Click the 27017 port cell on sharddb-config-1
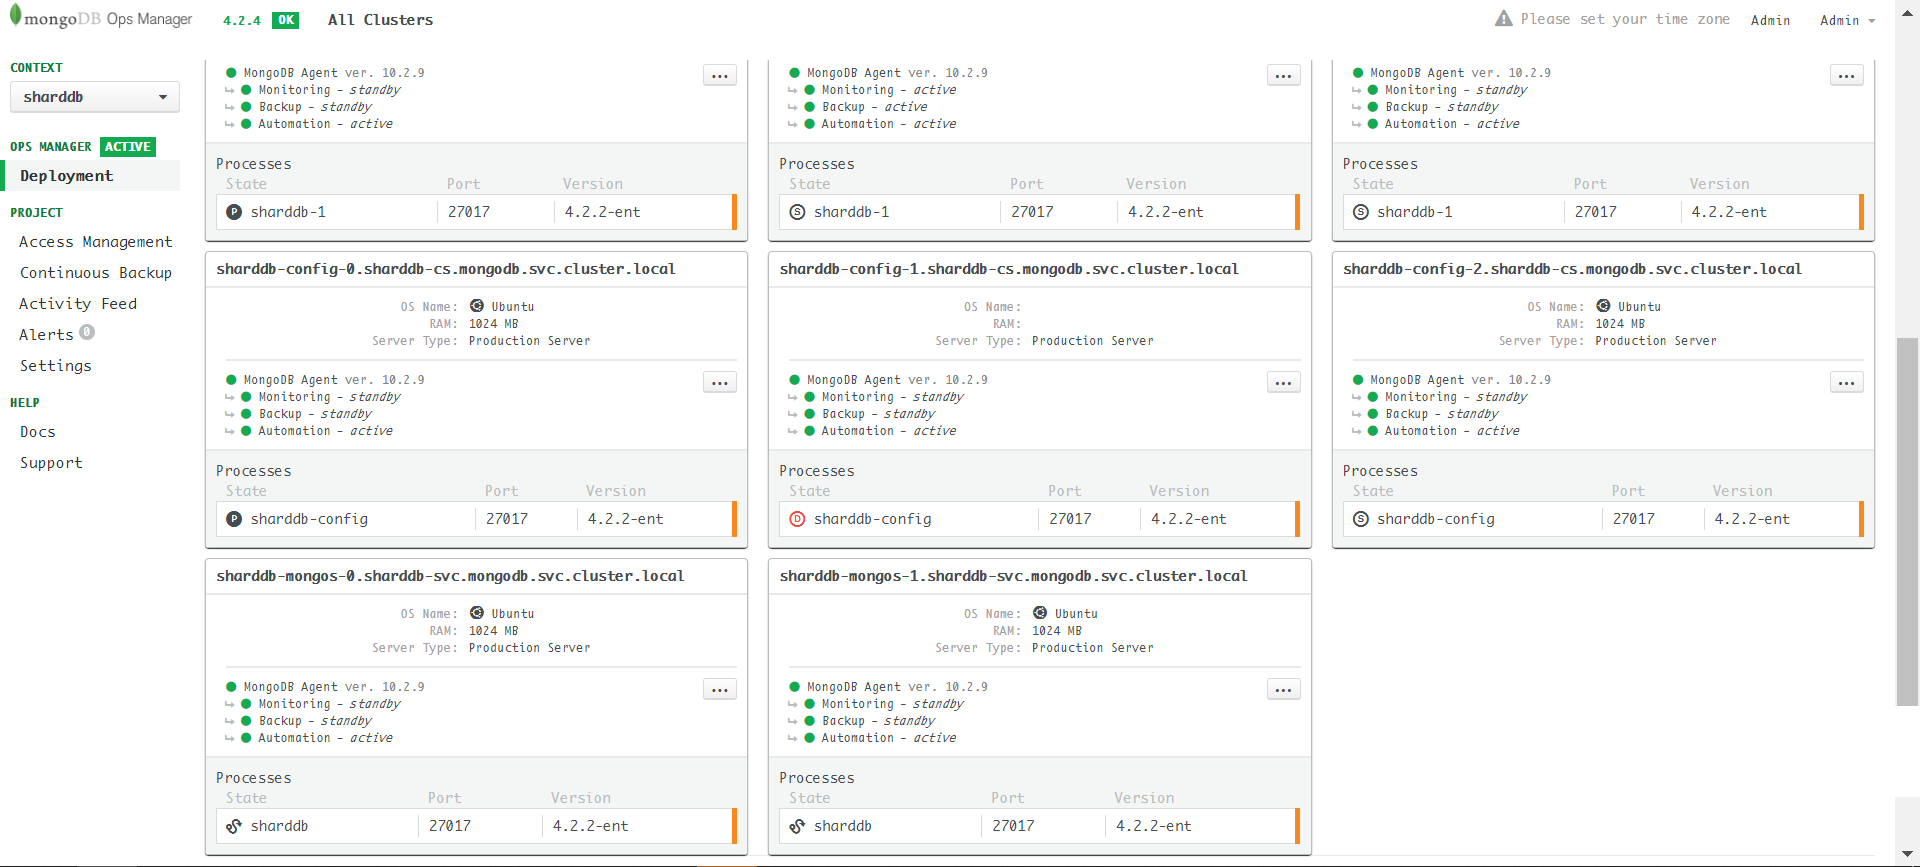 pyautogui.click(x=1070, y=519)
